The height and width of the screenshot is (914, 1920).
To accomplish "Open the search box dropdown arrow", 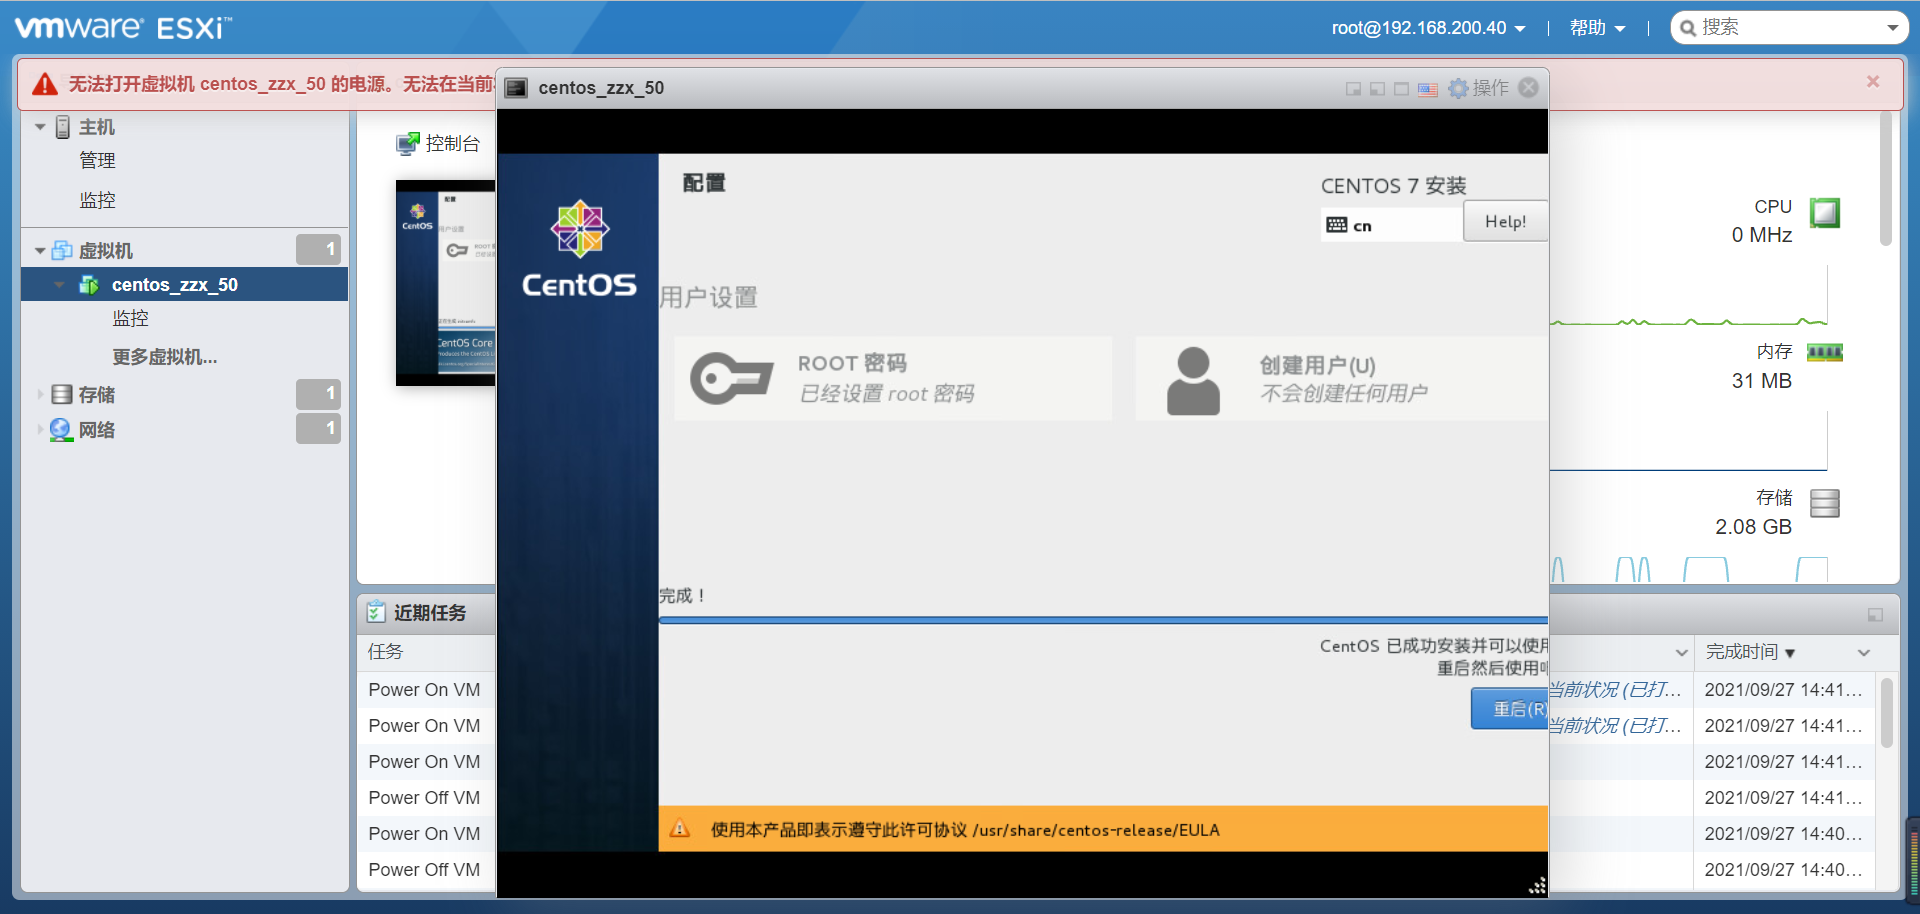I will point(1893,28).
